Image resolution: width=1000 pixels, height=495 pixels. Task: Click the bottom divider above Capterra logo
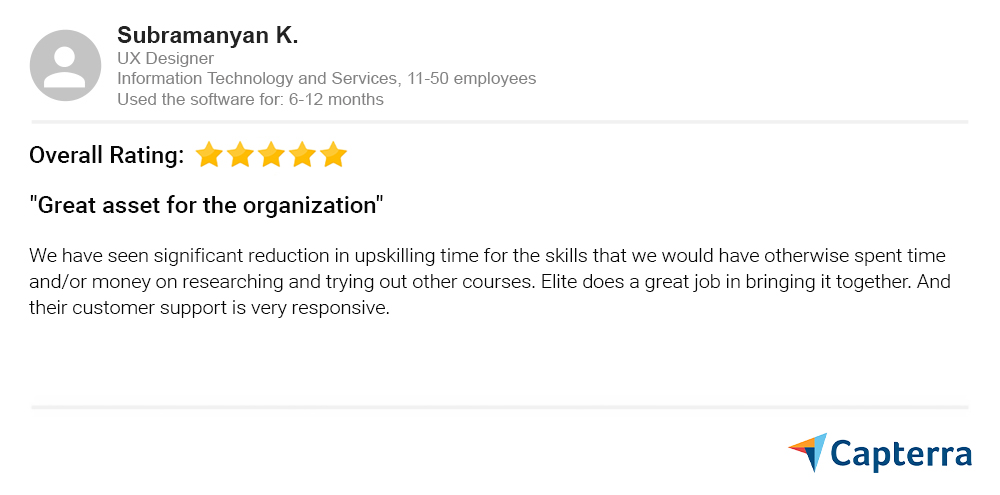point(500,407)
